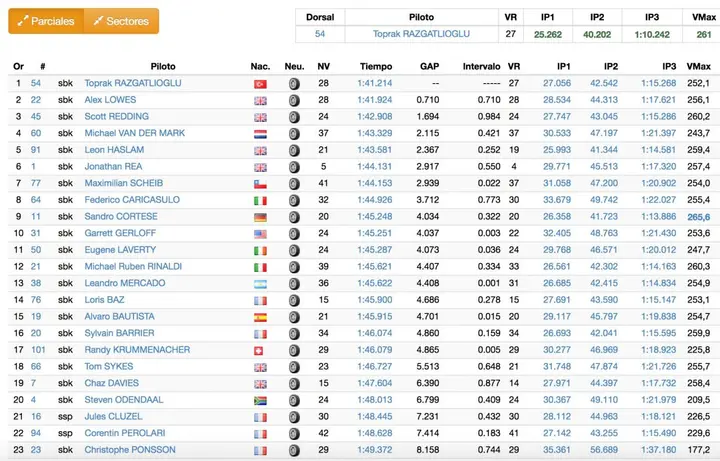Click tyre icon in Chaz Davies's row
720x461 pixels.
point(294,384)
